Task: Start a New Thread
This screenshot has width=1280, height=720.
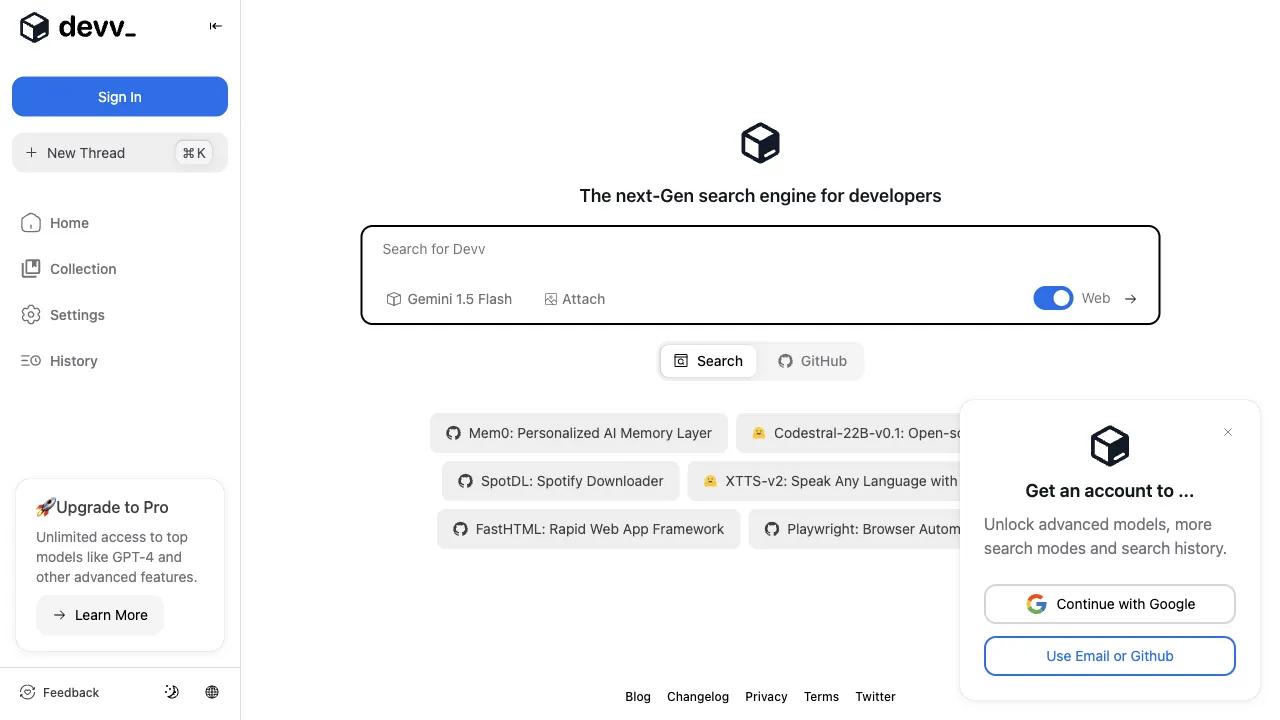Action: pos(120,153)
